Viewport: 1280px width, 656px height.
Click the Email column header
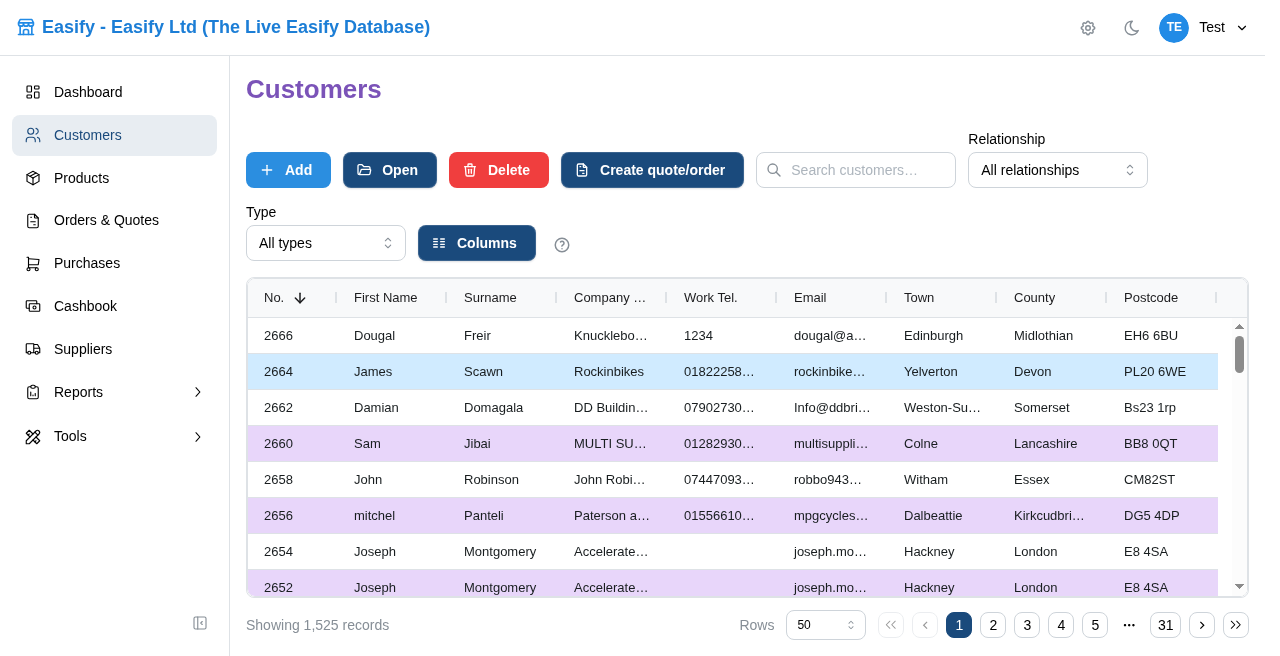pyautogui.click(x=810, y=298)
